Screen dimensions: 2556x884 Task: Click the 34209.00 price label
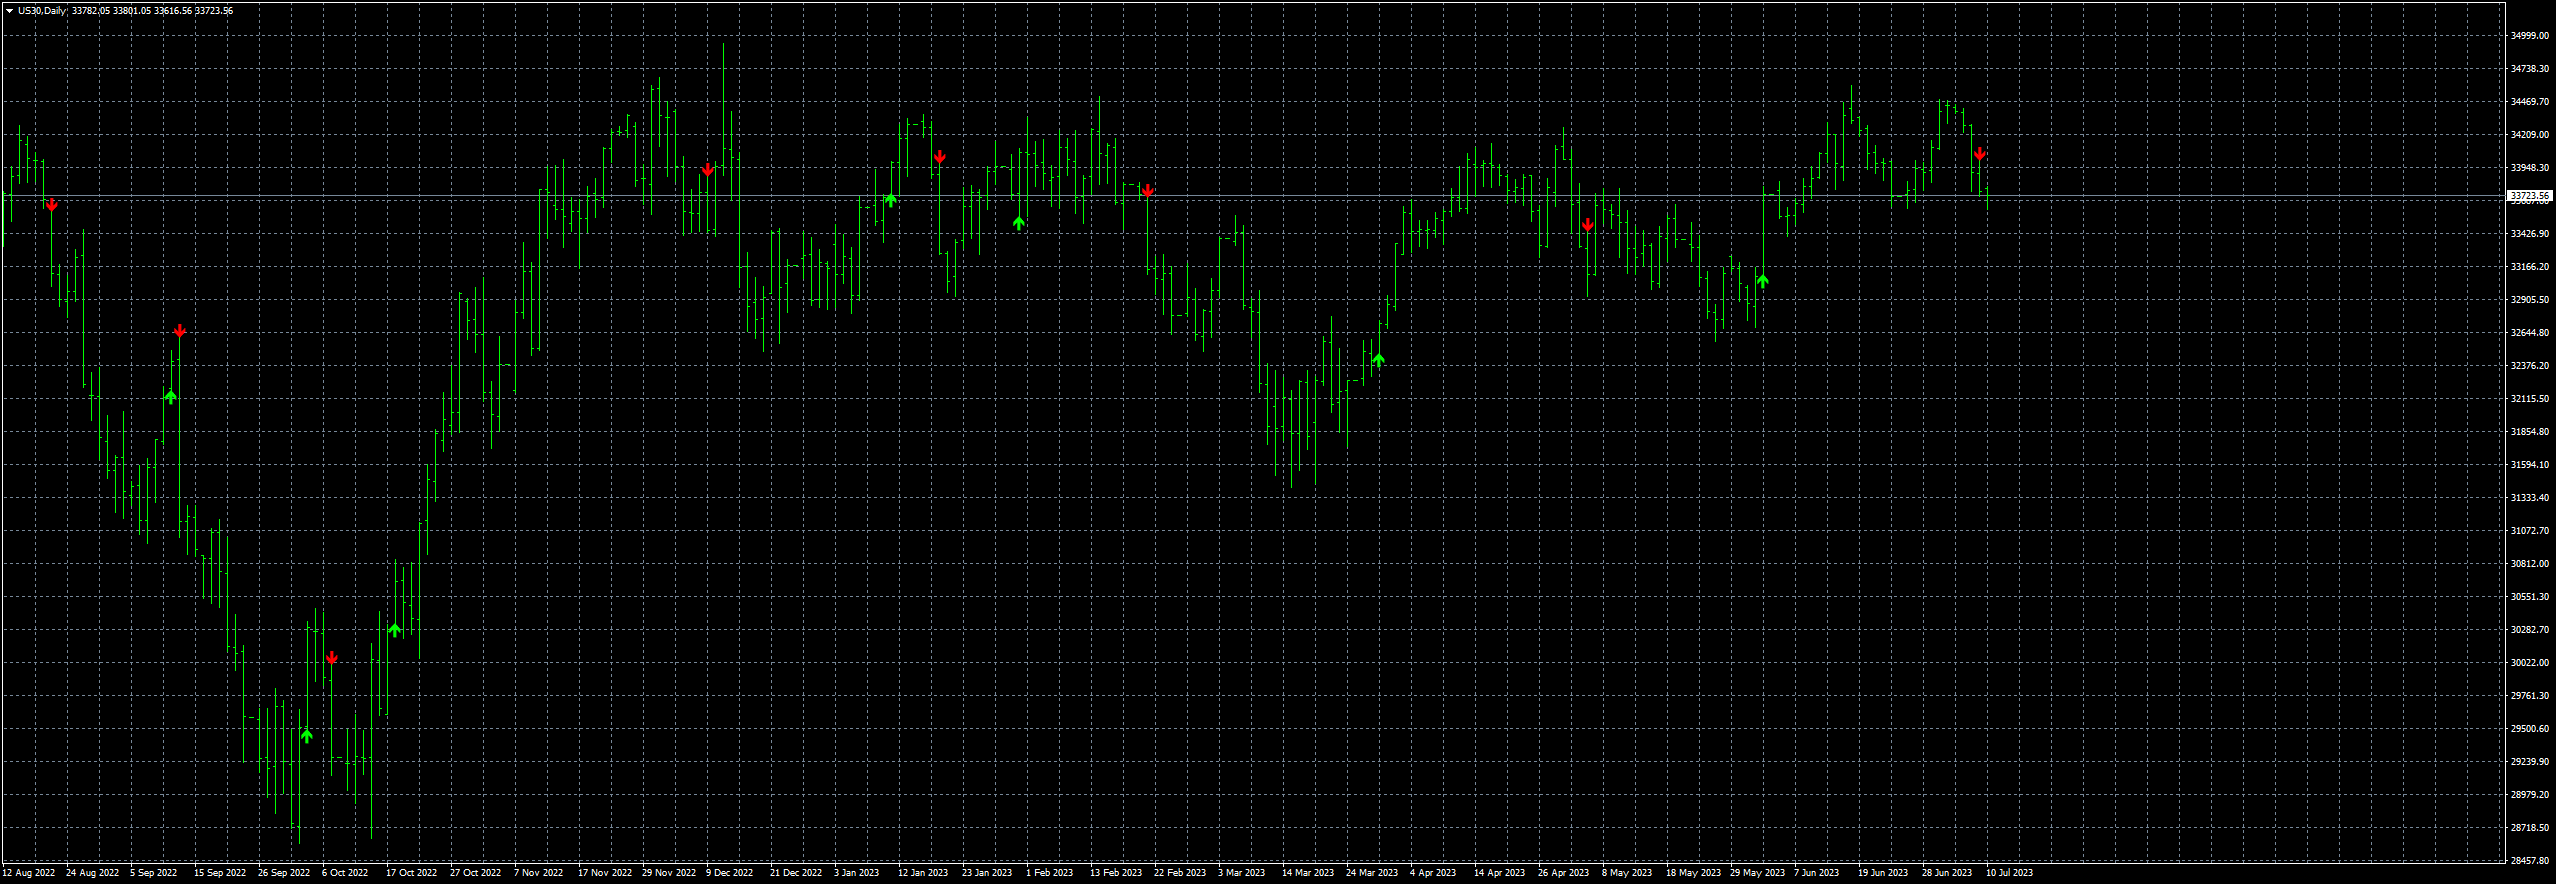pos(2530,135)
